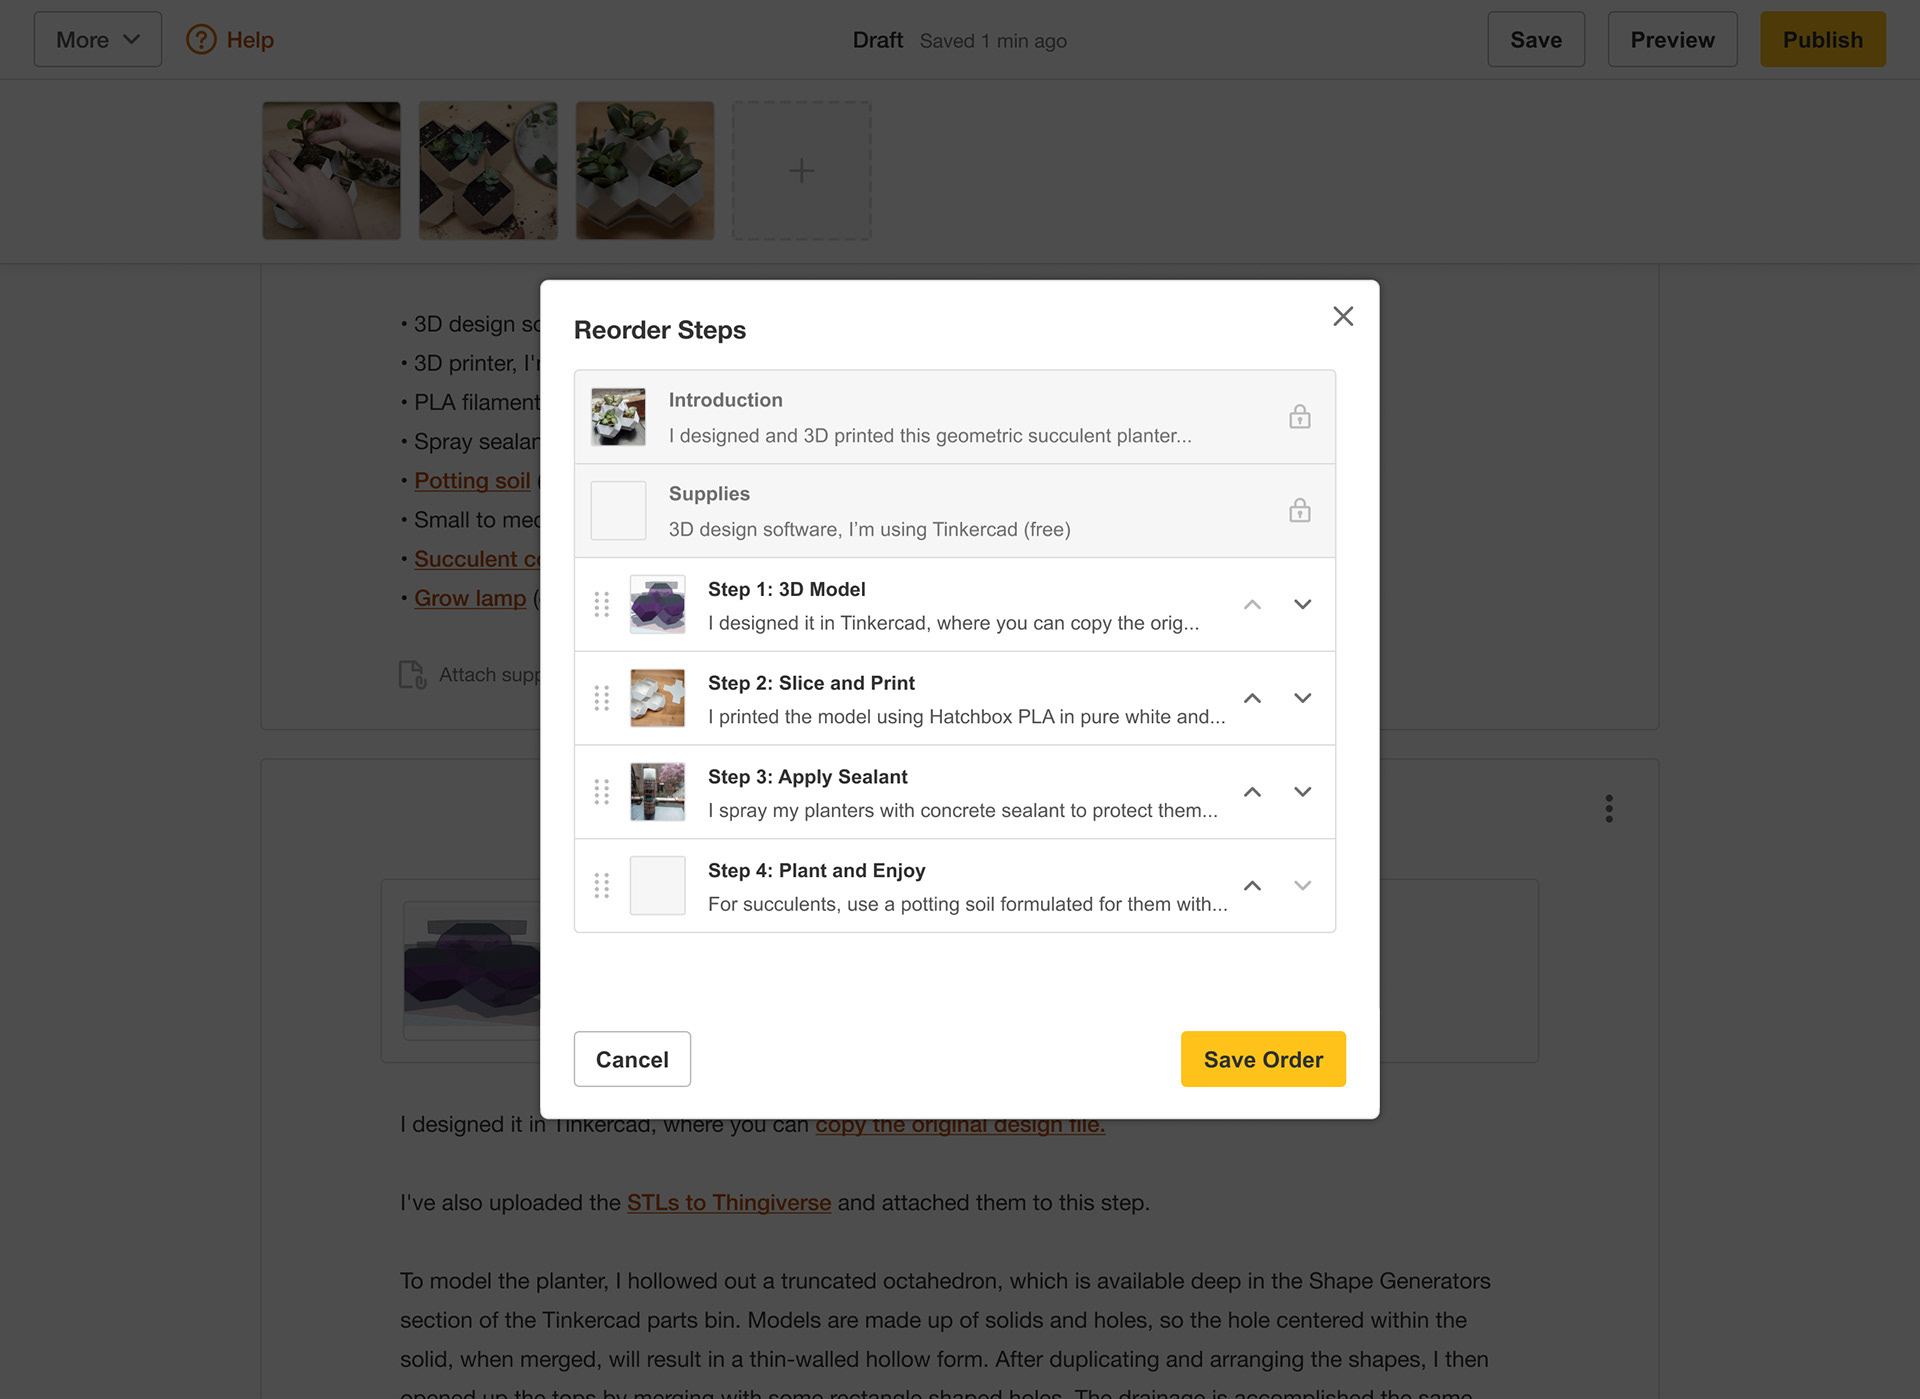Image resolution: width=1920 pixels, height=1399 pixels.
Task: Move Step 3: Apply Sealant up
Action: (1252, 792)
